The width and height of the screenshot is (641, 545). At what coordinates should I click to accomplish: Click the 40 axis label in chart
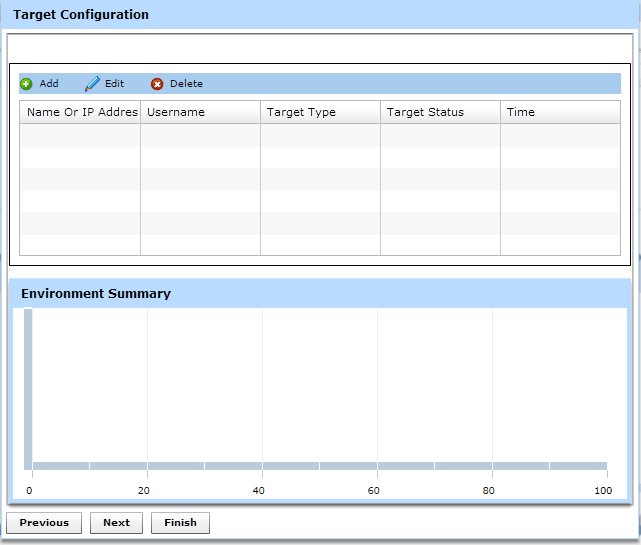tap(258, 491)
